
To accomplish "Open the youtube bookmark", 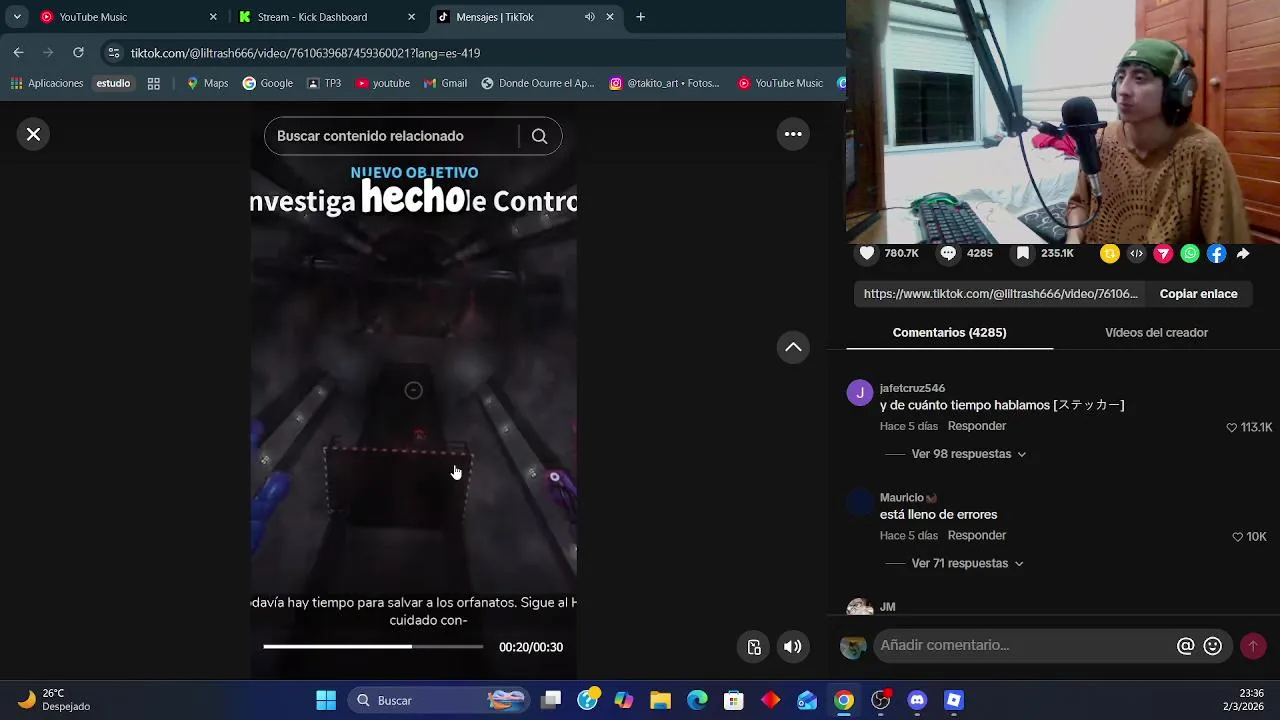I will (382, 83).
